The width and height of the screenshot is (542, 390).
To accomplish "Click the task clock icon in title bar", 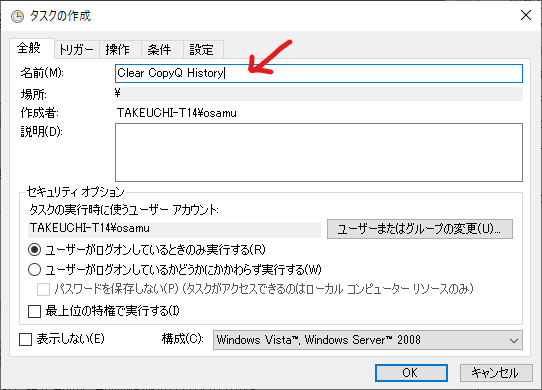I will (17, 16).
